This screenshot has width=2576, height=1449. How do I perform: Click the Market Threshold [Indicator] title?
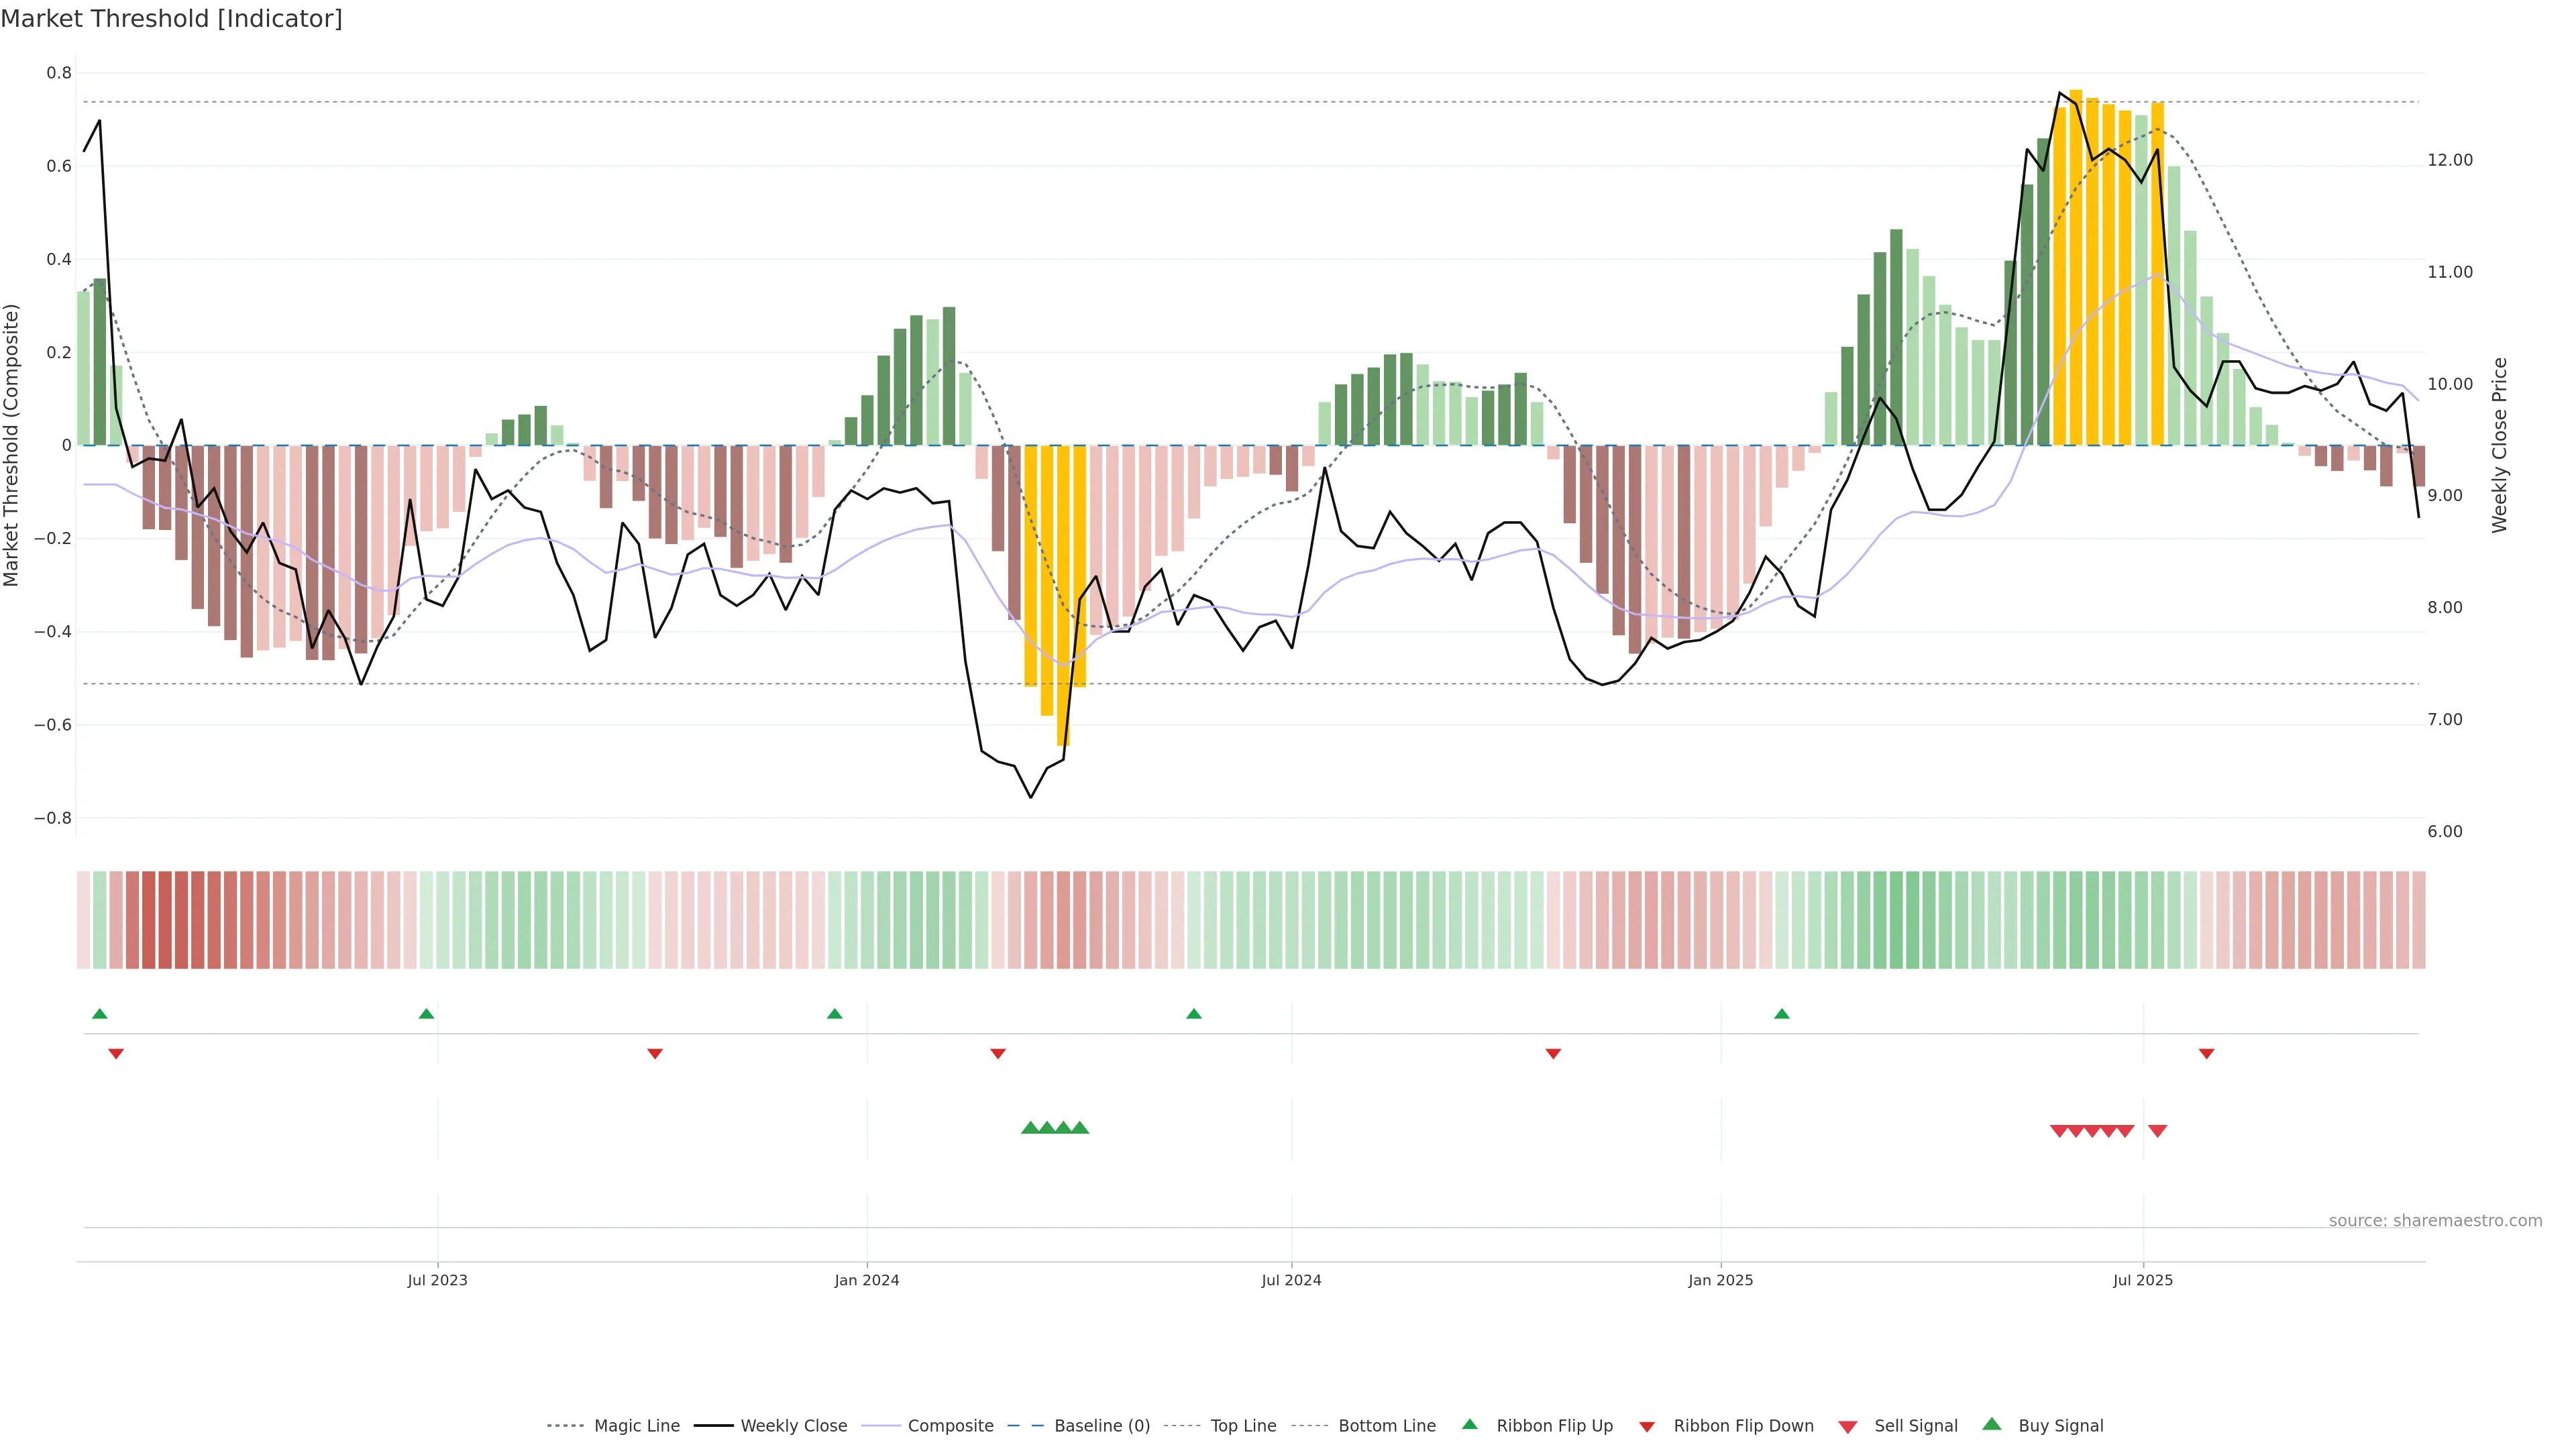click(171, 19)
